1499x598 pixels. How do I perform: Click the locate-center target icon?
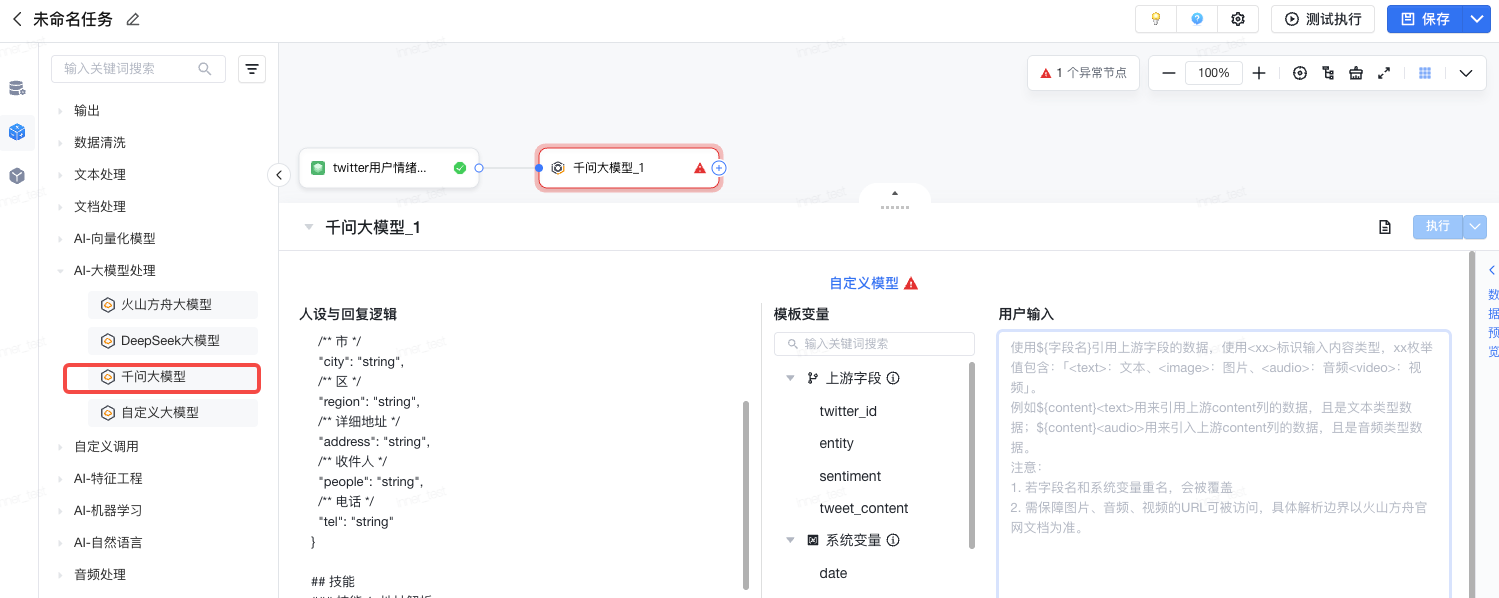(x=1300, y=73)
